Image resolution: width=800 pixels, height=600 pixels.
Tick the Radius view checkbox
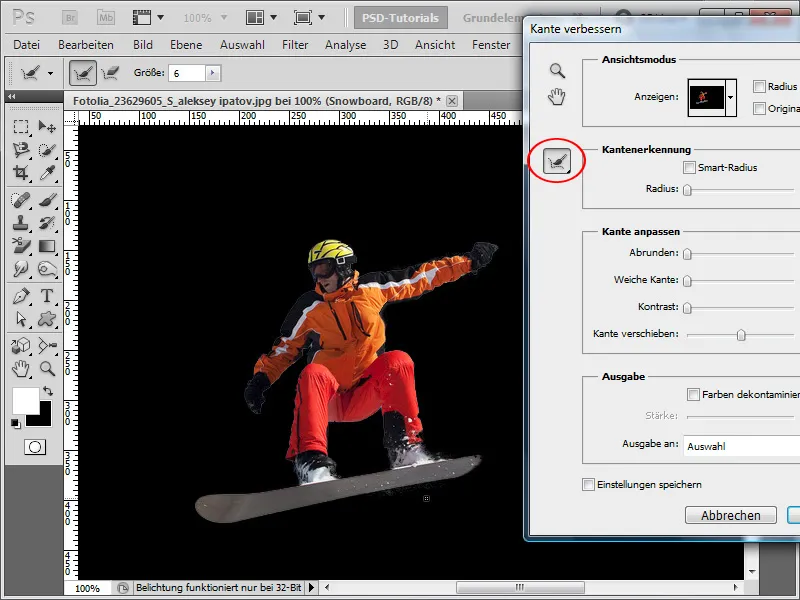point(759,86)
